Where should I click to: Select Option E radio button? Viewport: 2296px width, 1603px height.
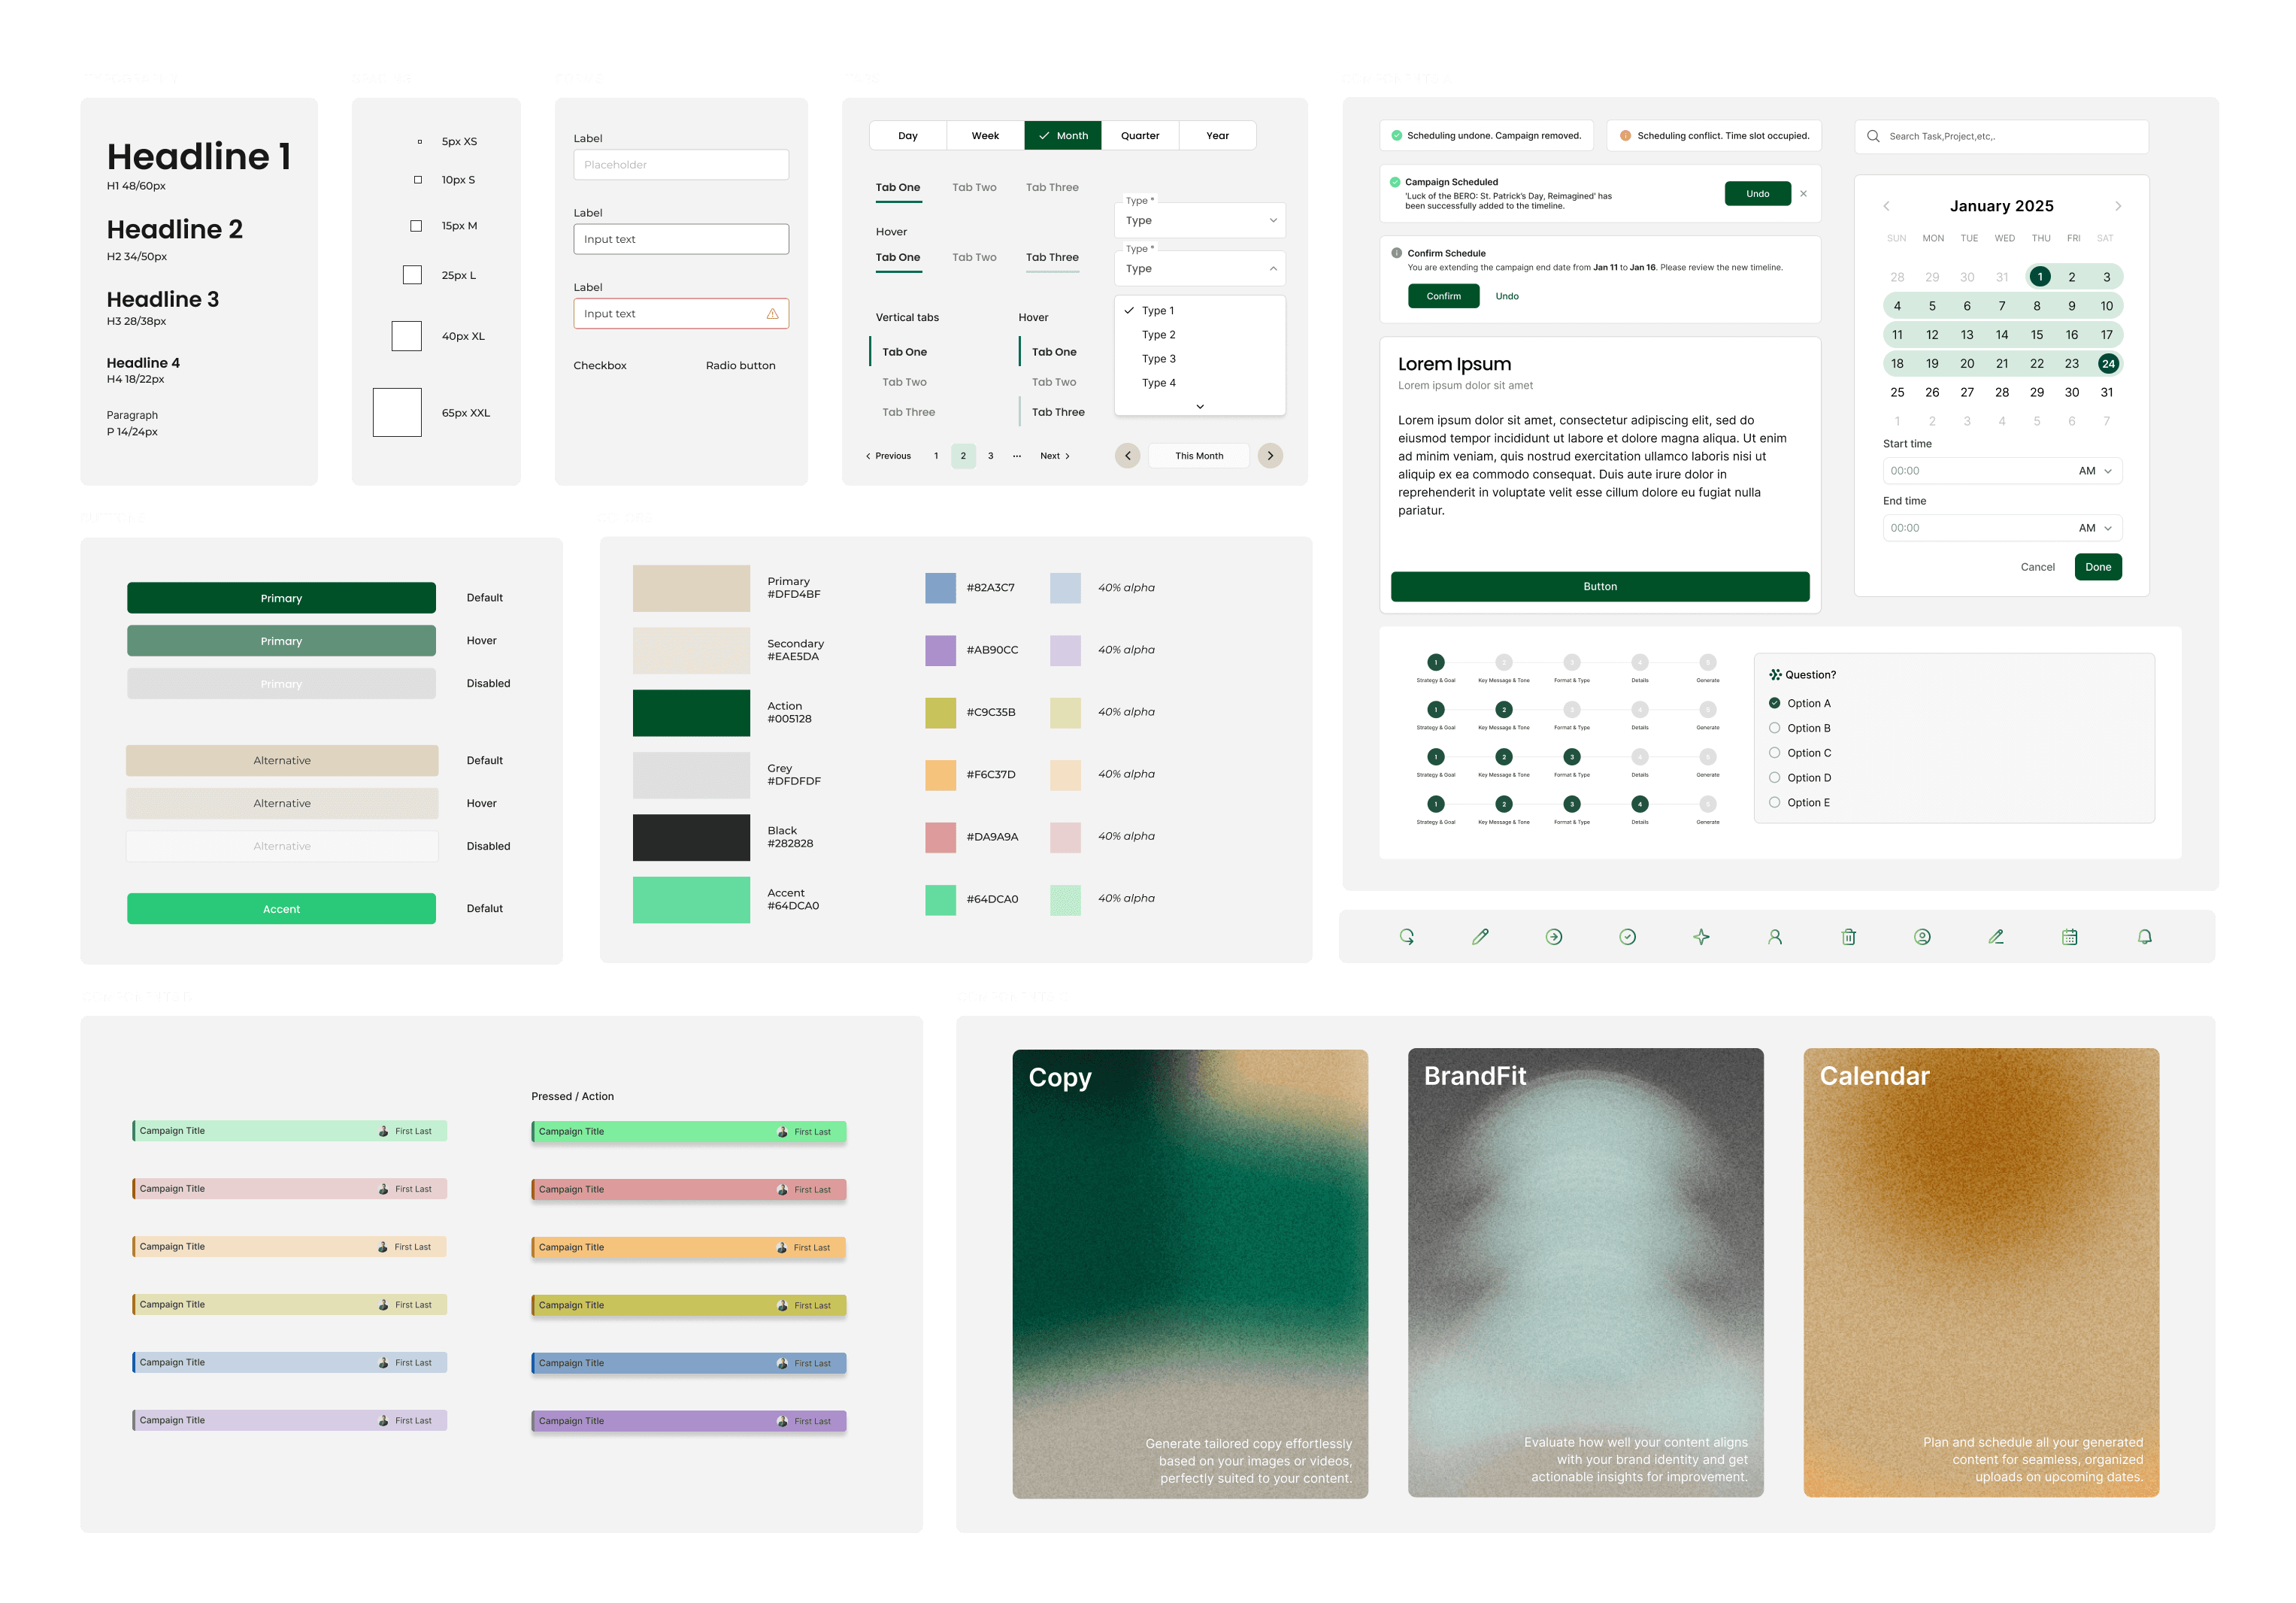tap(1774, 802)
